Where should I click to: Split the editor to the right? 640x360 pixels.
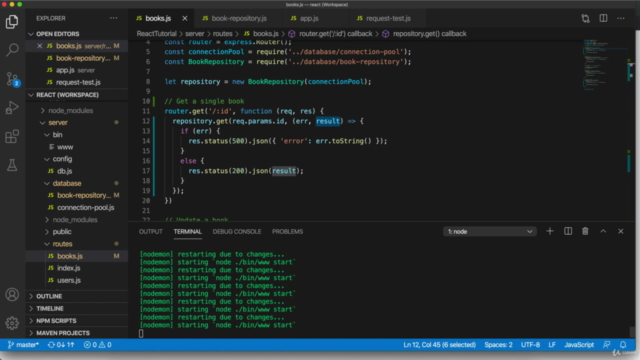point(603,18)
